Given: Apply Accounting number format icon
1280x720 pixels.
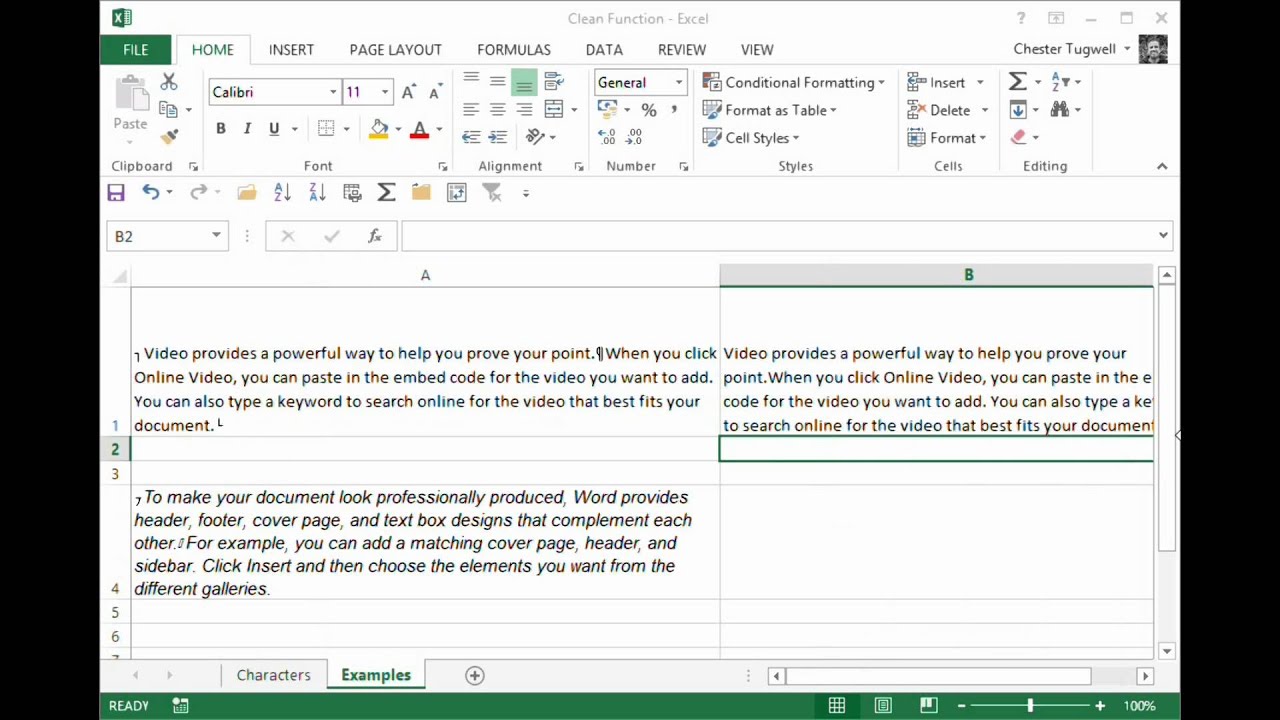Looking at the screenshot, I should tap(607, 109).
